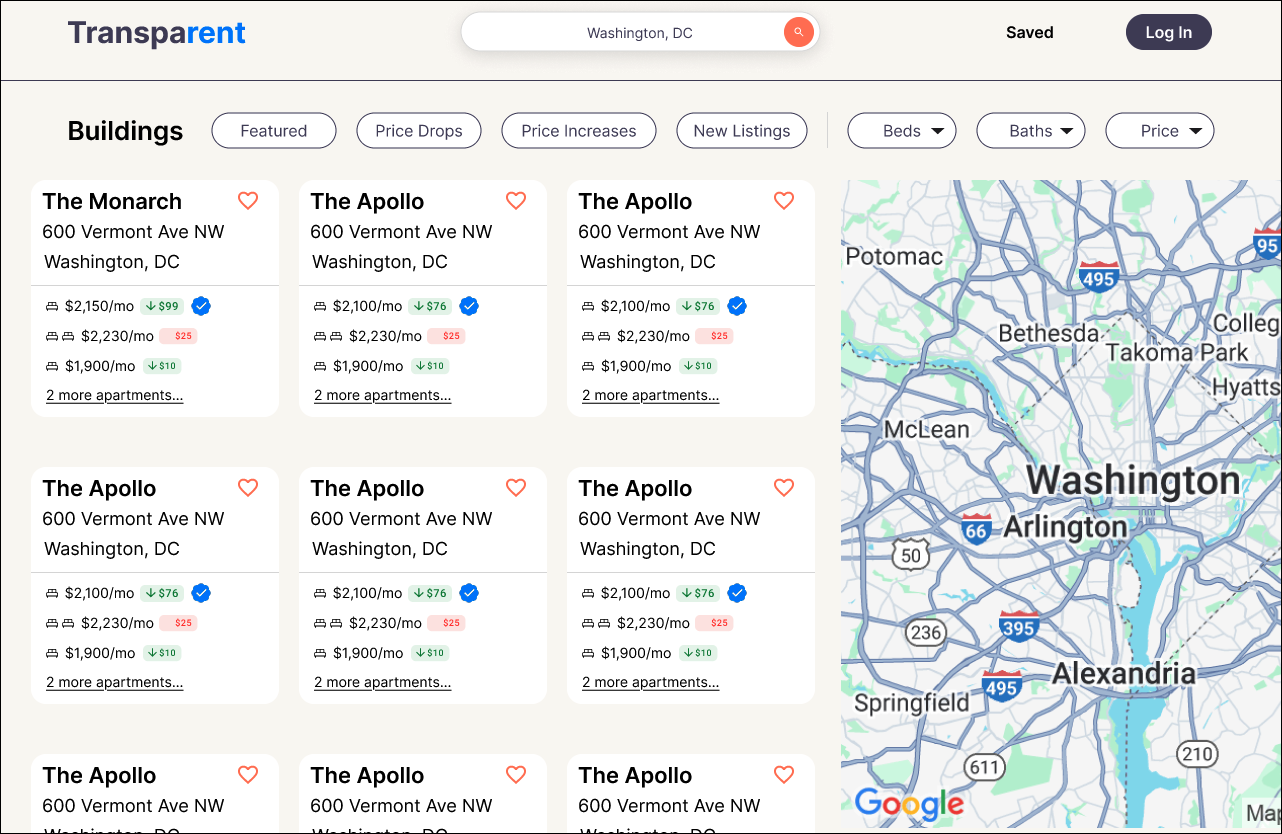Toggle heart on top-row middle Apollo card

[516, 201]
